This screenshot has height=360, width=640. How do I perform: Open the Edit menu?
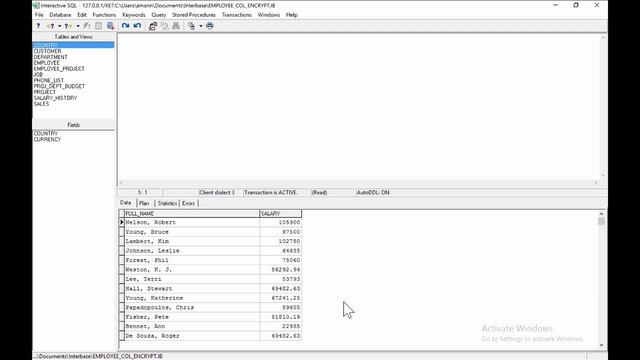point(82,15)
